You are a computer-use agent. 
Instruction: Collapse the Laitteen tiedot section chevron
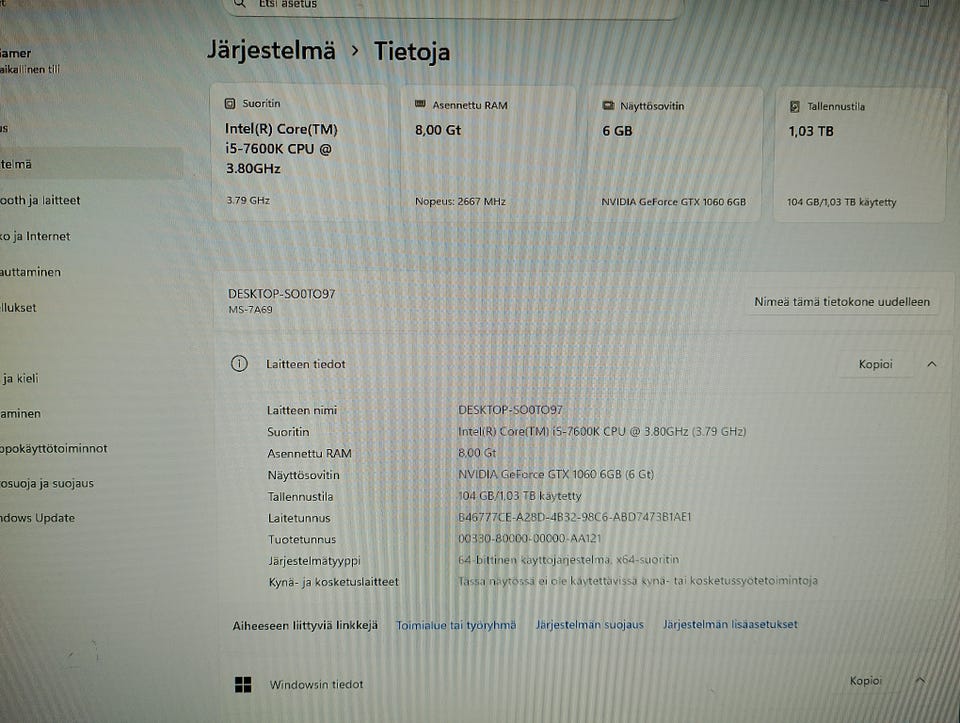(x=931, y=364)
